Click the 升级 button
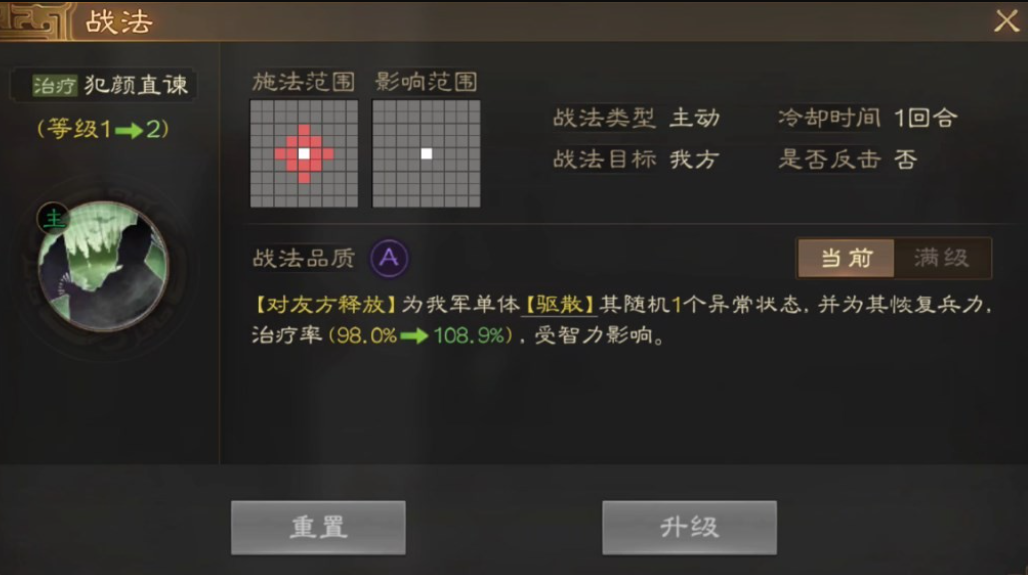This screenshot has width=1028, height=575. (689, 527)
